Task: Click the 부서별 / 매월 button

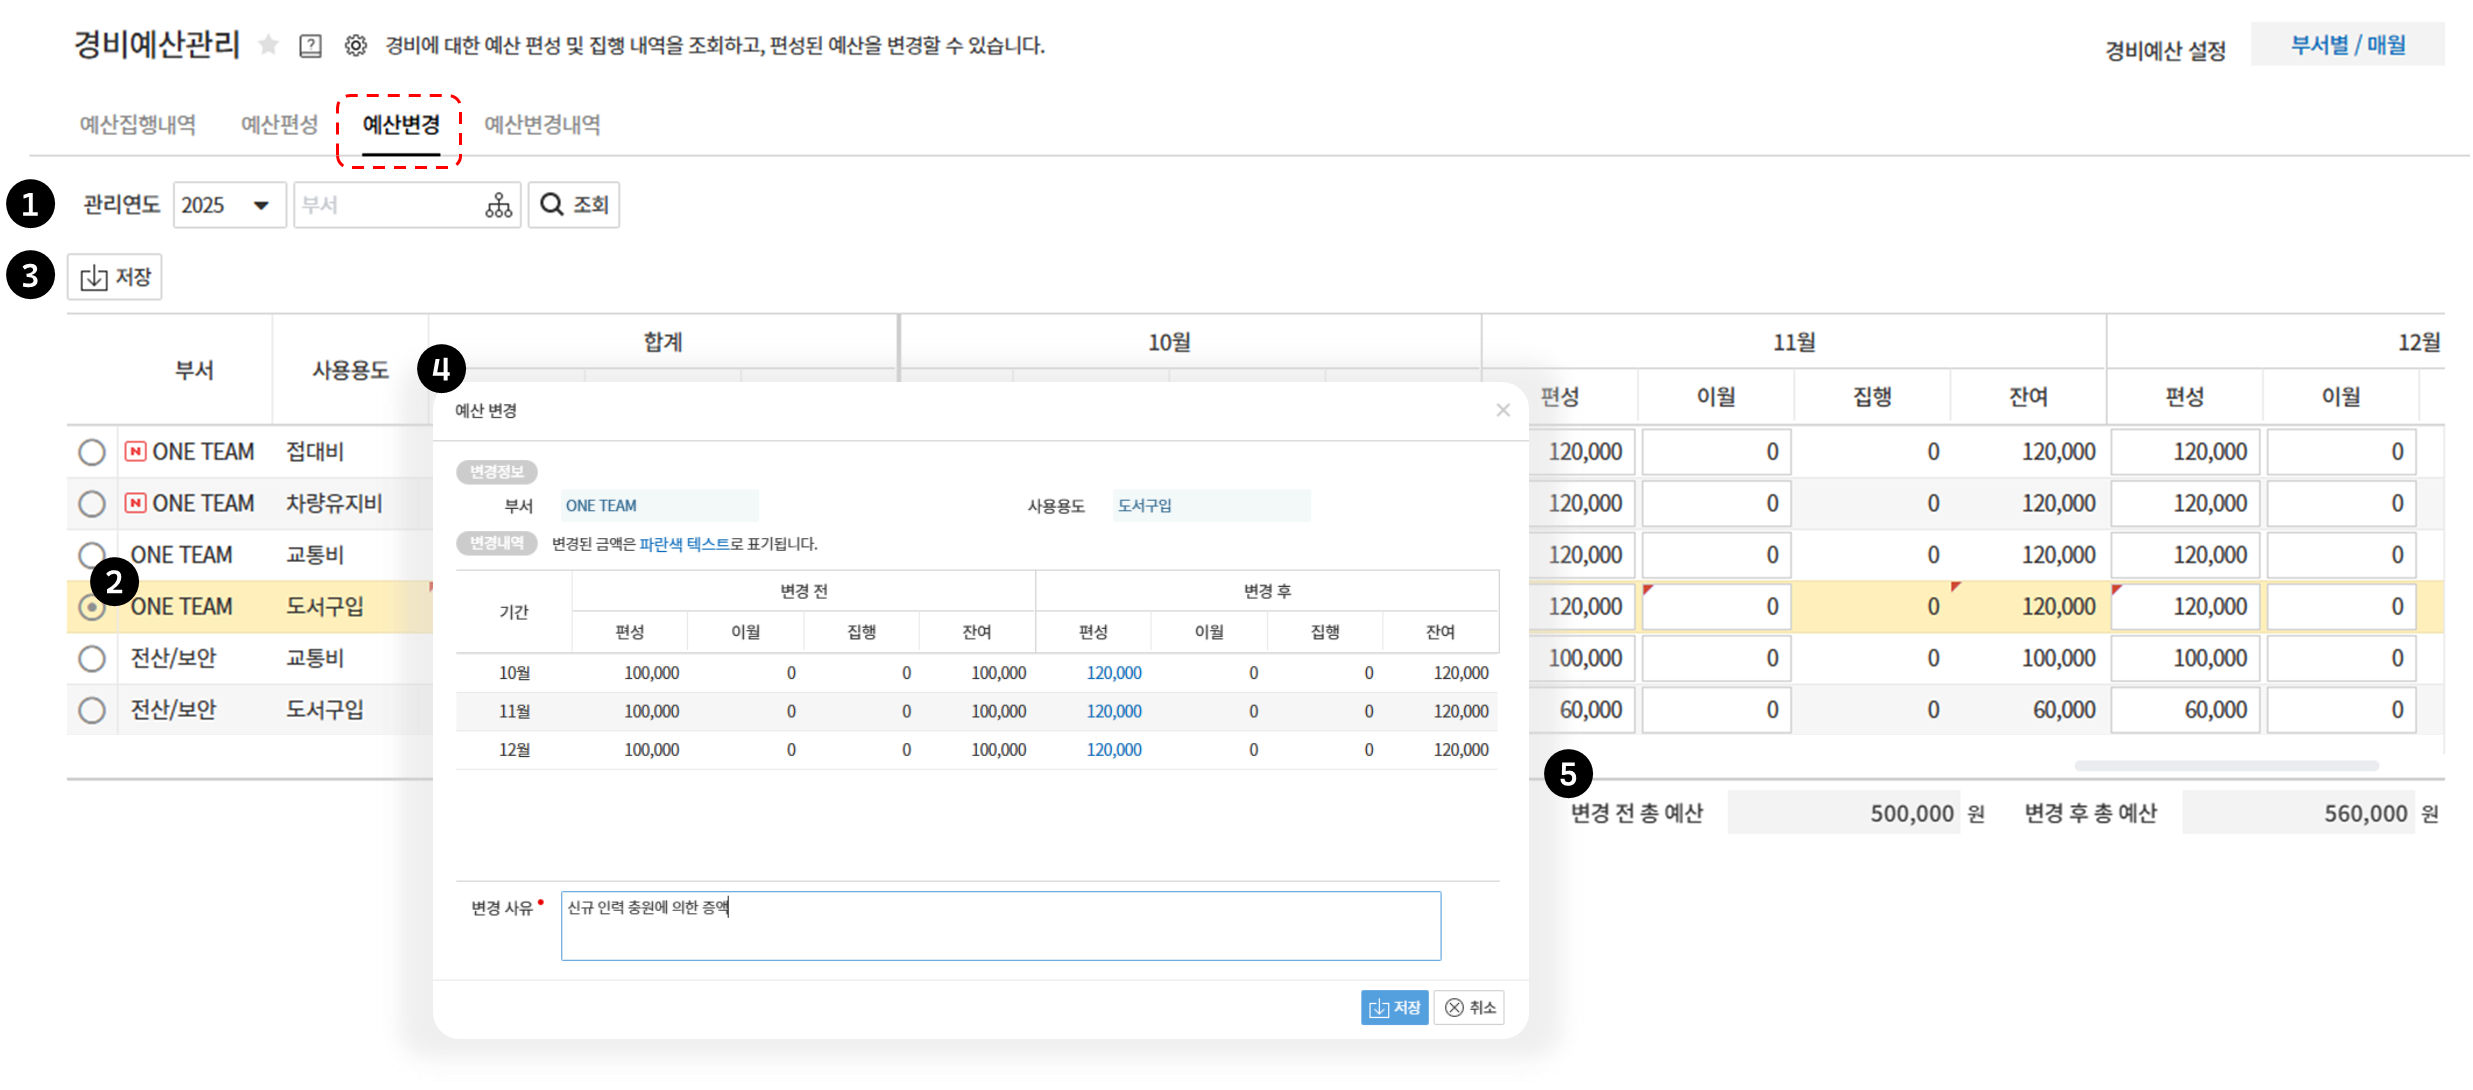Action: [x=2347, y=46]
